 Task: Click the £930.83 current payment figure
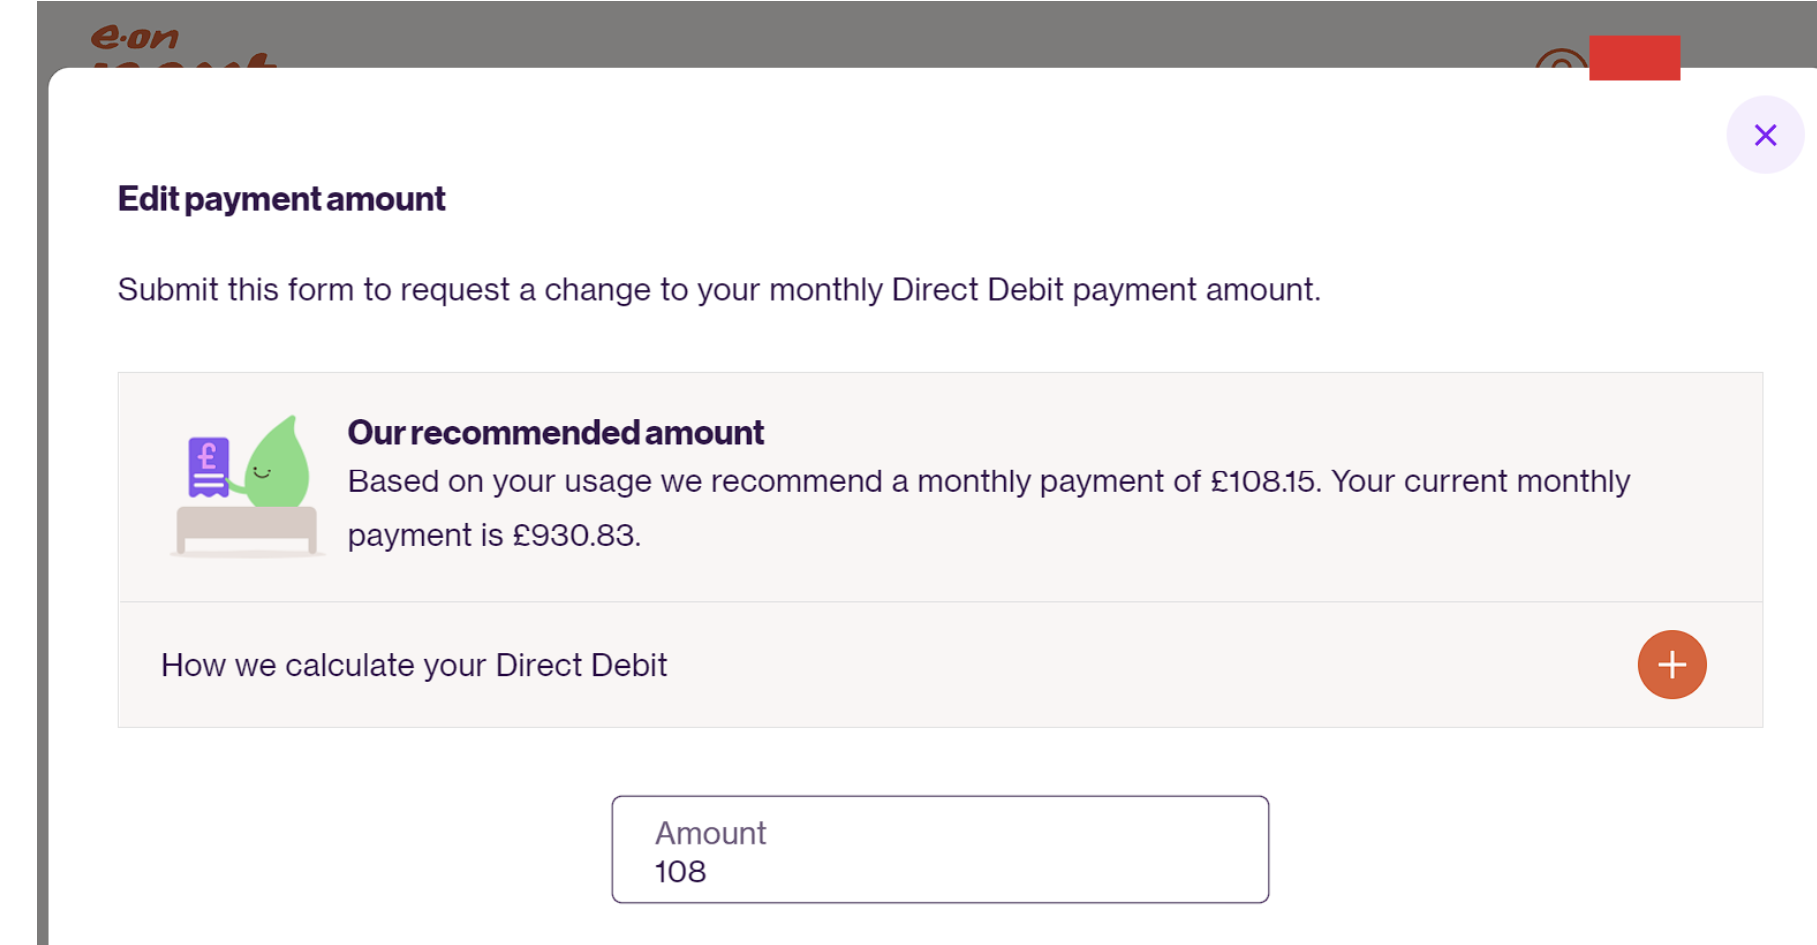coord(575,535)
